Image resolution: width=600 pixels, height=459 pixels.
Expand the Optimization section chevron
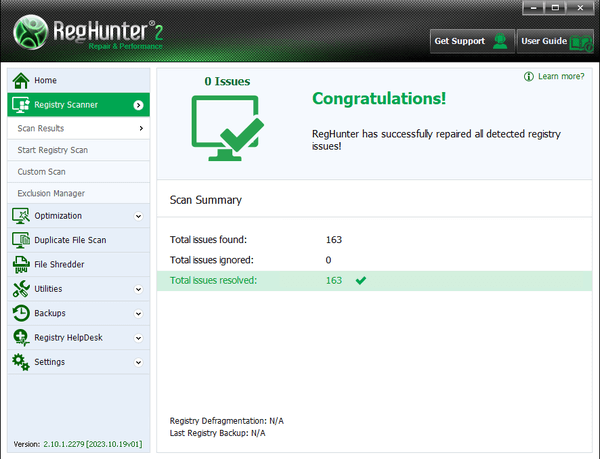[139, 216]
